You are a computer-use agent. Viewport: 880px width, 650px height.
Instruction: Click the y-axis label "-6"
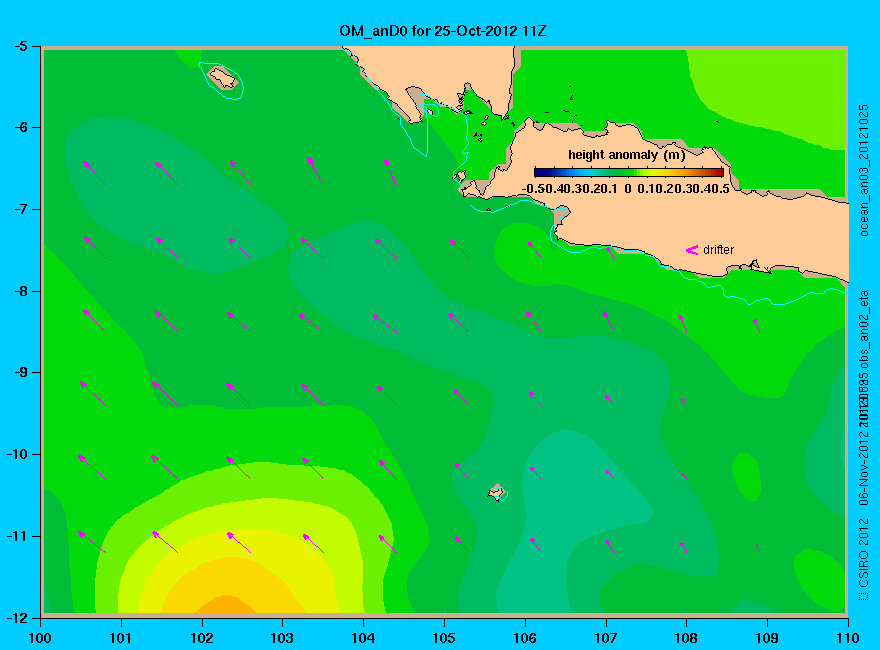[20, 127]
